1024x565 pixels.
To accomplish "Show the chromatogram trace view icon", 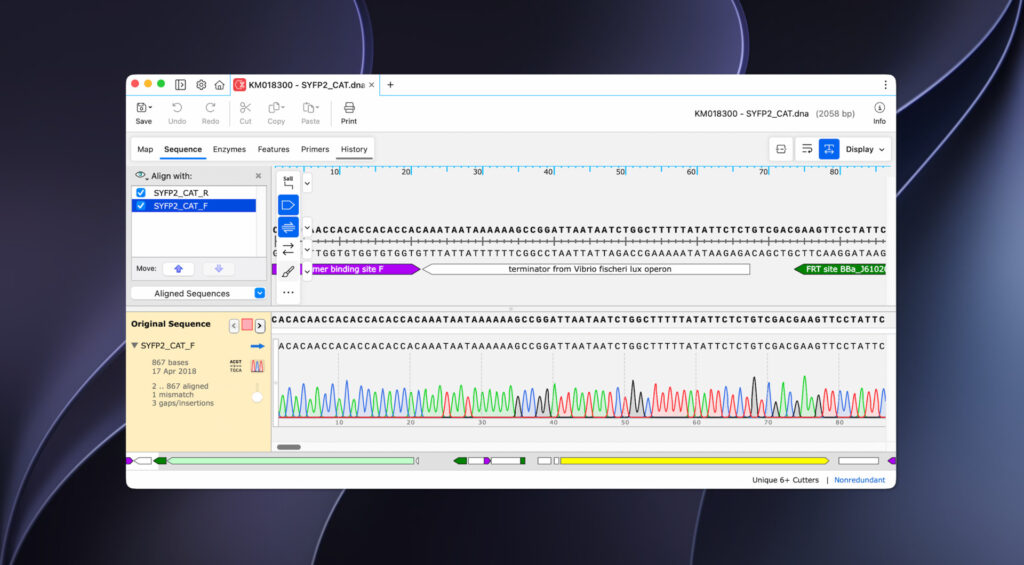I will pyautogui.click(x=257, y=366).
